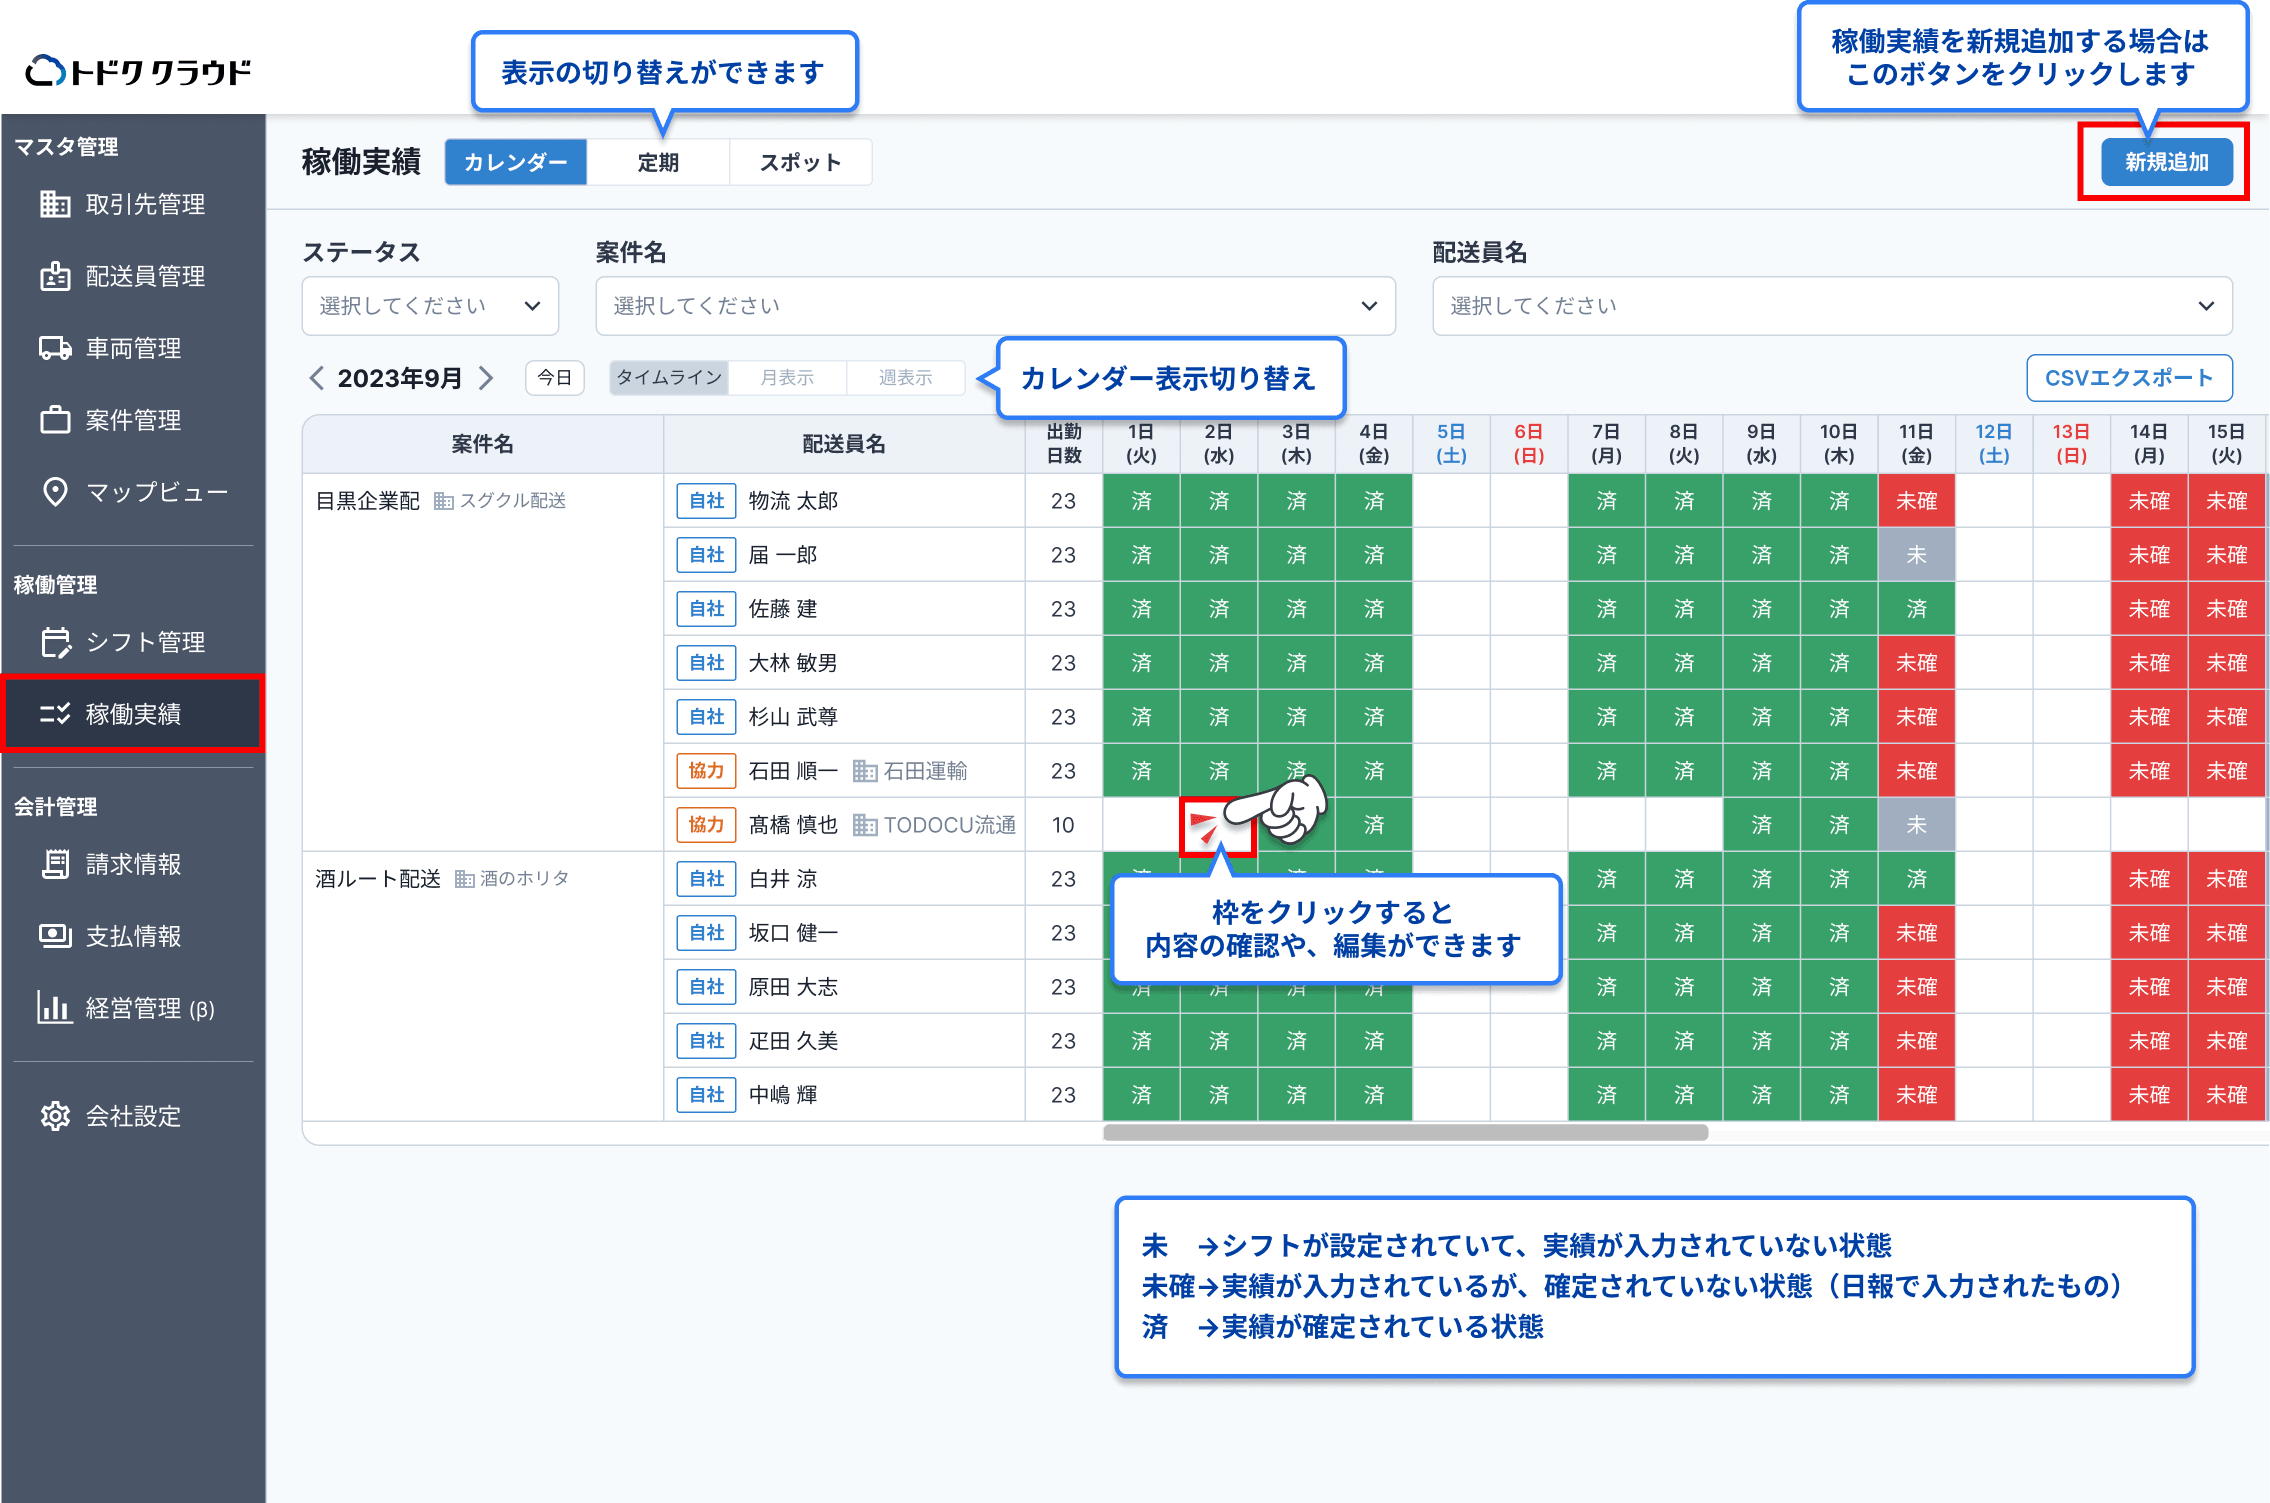Click the 会社設定 gear icon
The height and width of the screenshot is (1503, 2270).
(x=55, y=1116)
